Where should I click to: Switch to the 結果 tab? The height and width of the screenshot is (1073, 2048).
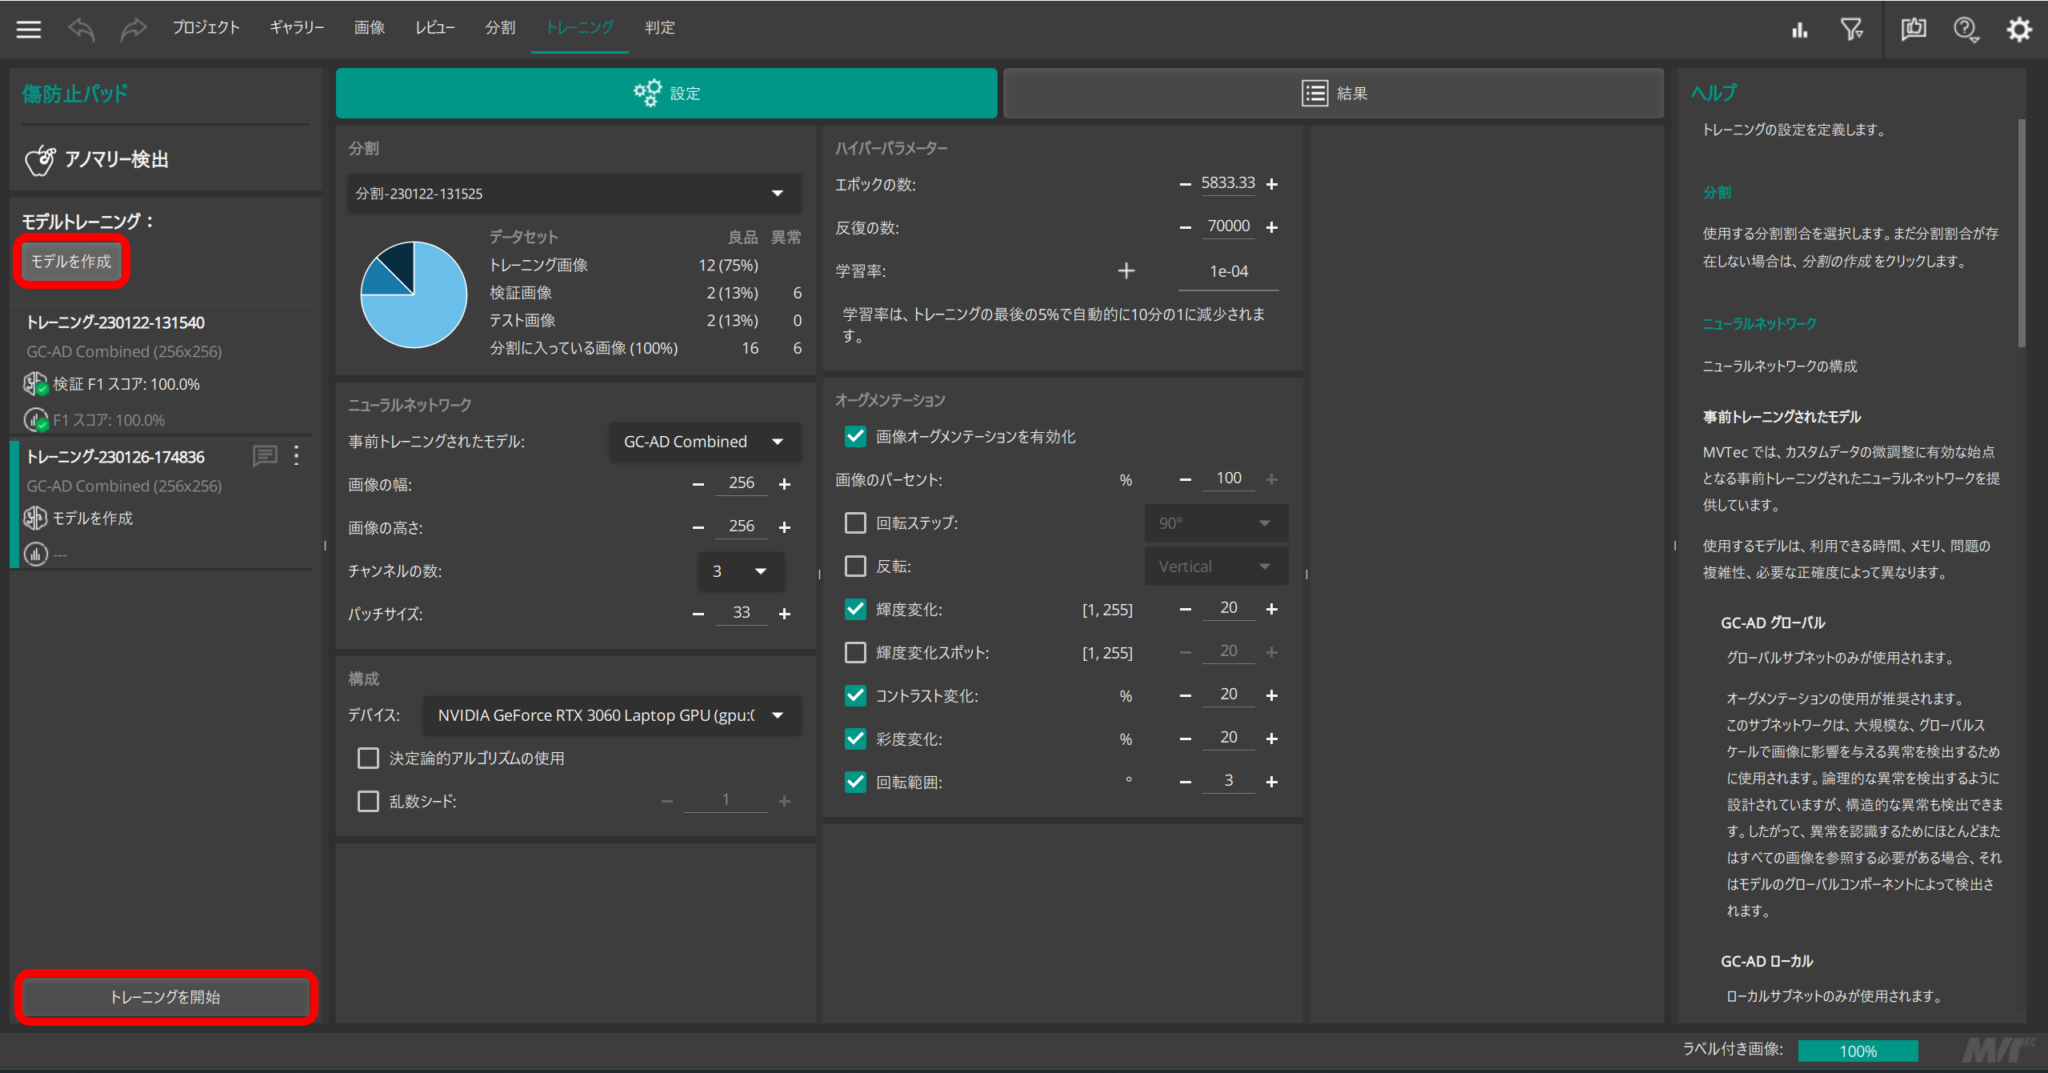tap(1334, 92)
